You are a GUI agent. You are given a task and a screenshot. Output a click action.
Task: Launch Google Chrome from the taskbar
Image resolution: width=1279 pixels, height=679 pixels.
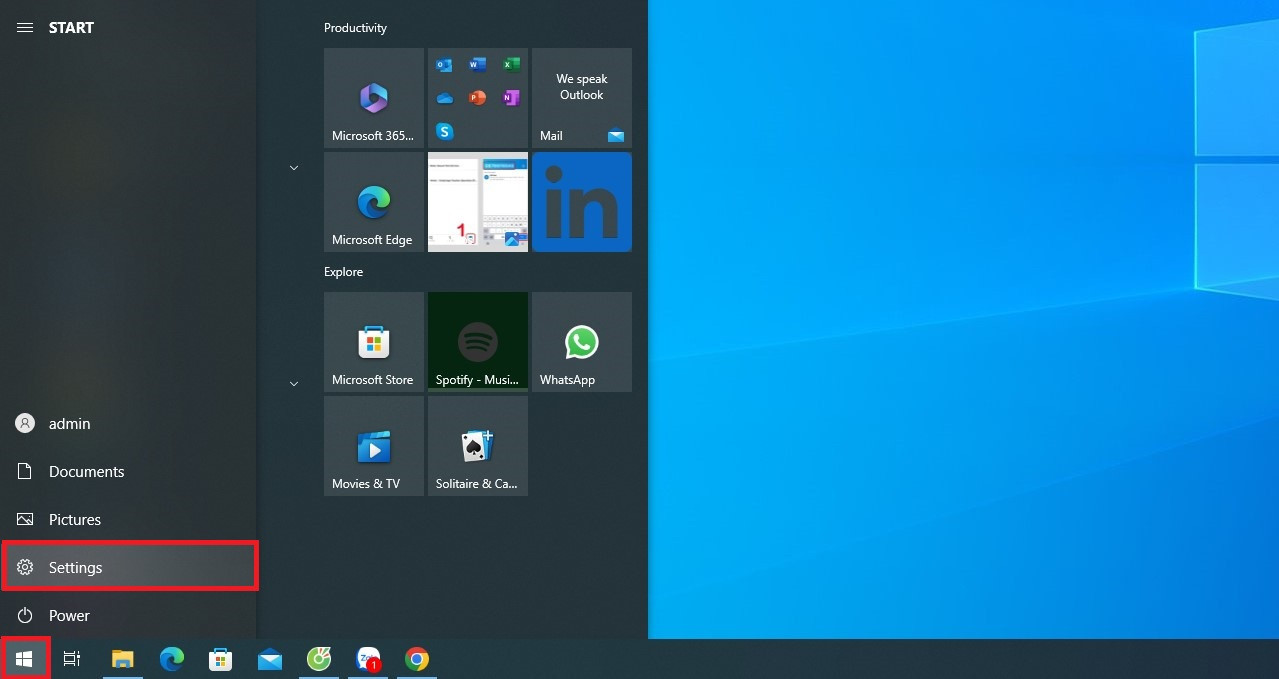click(x=417, y=659)
